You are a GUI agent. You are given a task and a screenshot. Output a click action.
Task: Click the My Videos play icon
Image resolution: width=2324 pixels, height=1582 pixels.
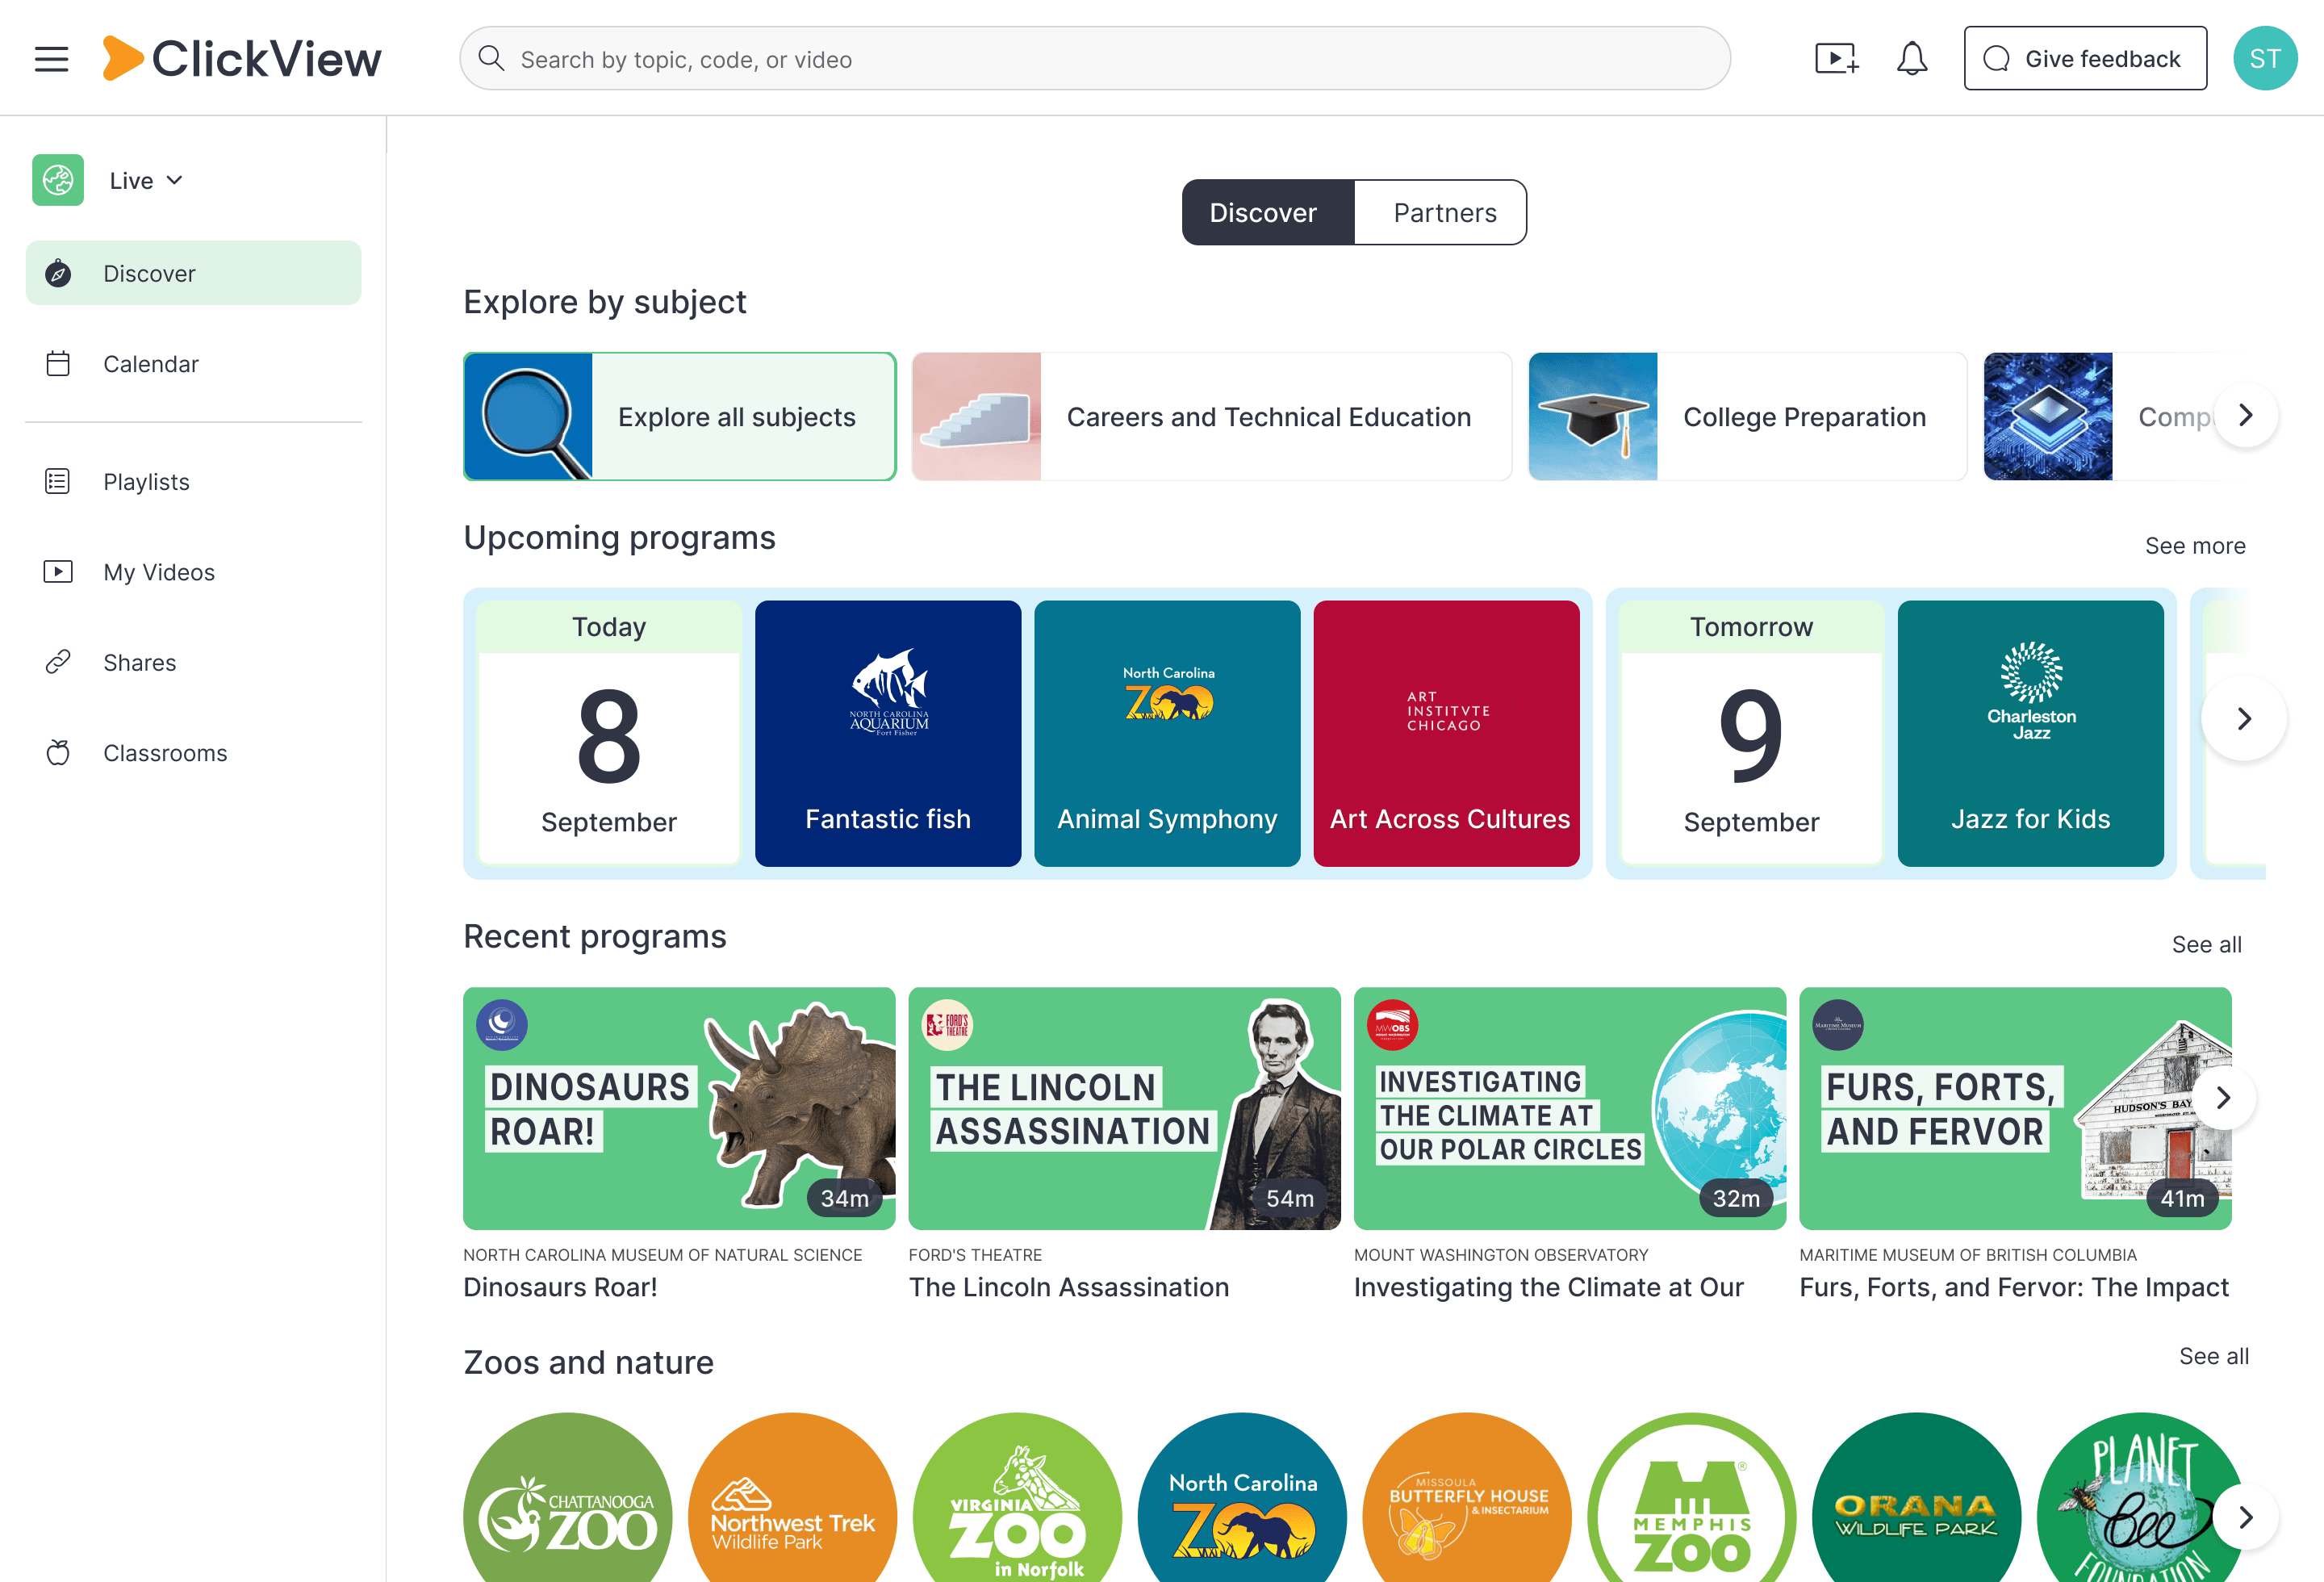[58, 572]
